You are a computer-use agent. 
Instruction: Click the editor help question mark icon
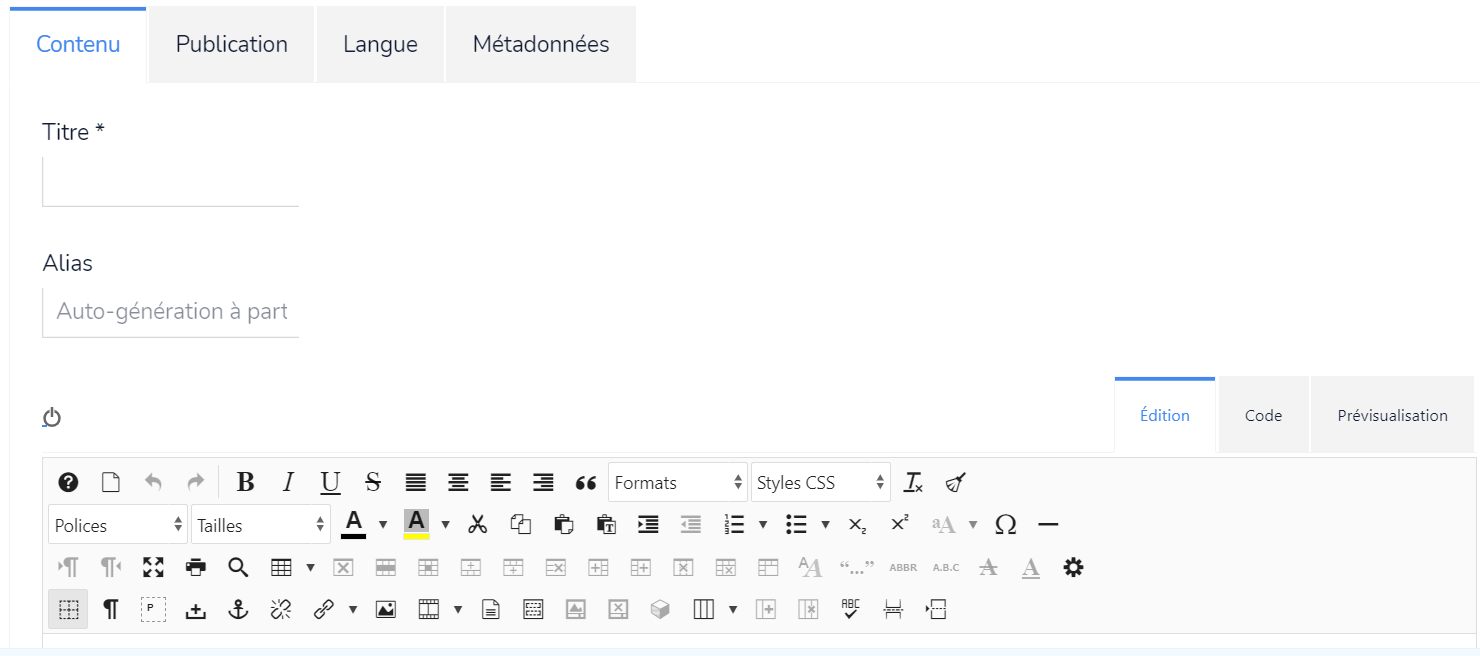[68, 483]
